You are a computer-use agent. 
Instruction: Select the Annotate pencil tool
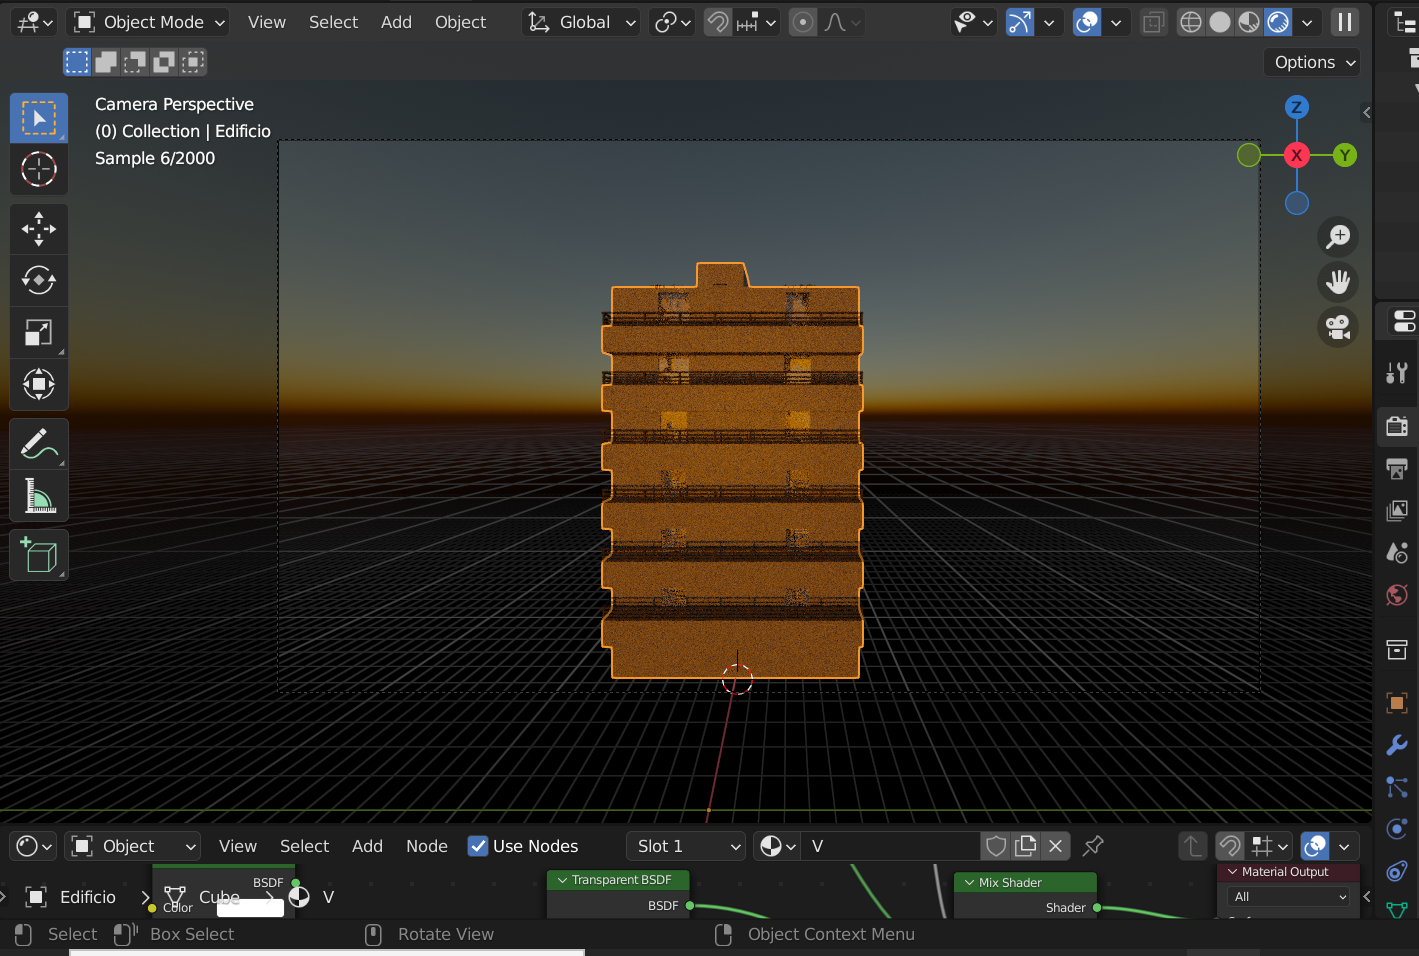tap(39, 444)
